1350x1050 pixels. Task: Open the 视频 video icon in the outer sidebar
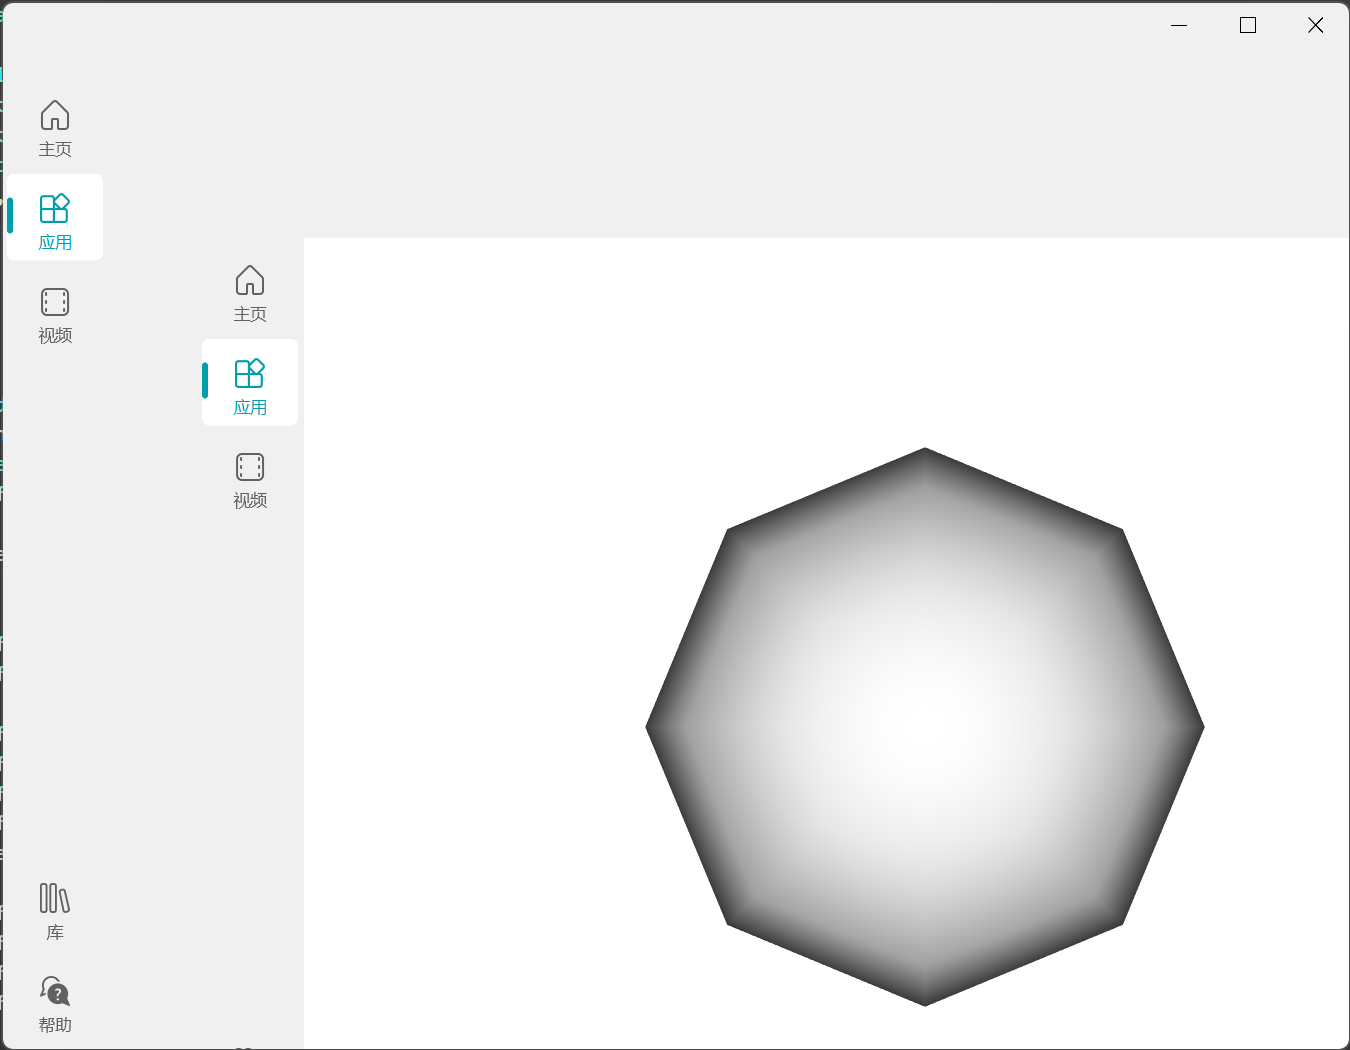click(54, 301)
